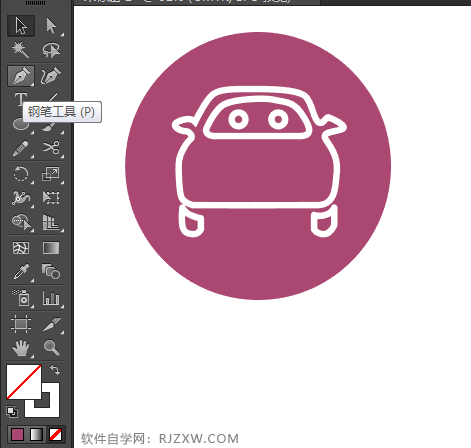
Task: Select the Scale tool
Action: [x=51, y=174]
